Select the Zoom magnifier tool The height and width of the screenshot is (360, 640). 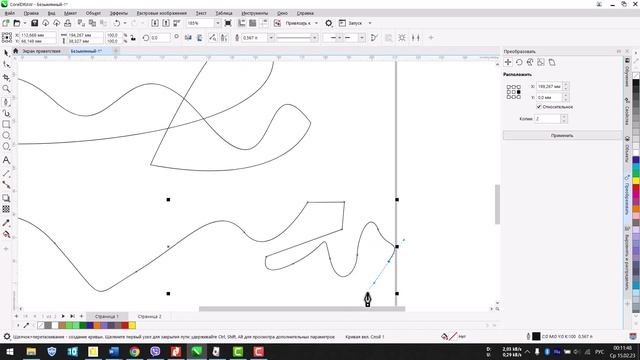point(6,89)
